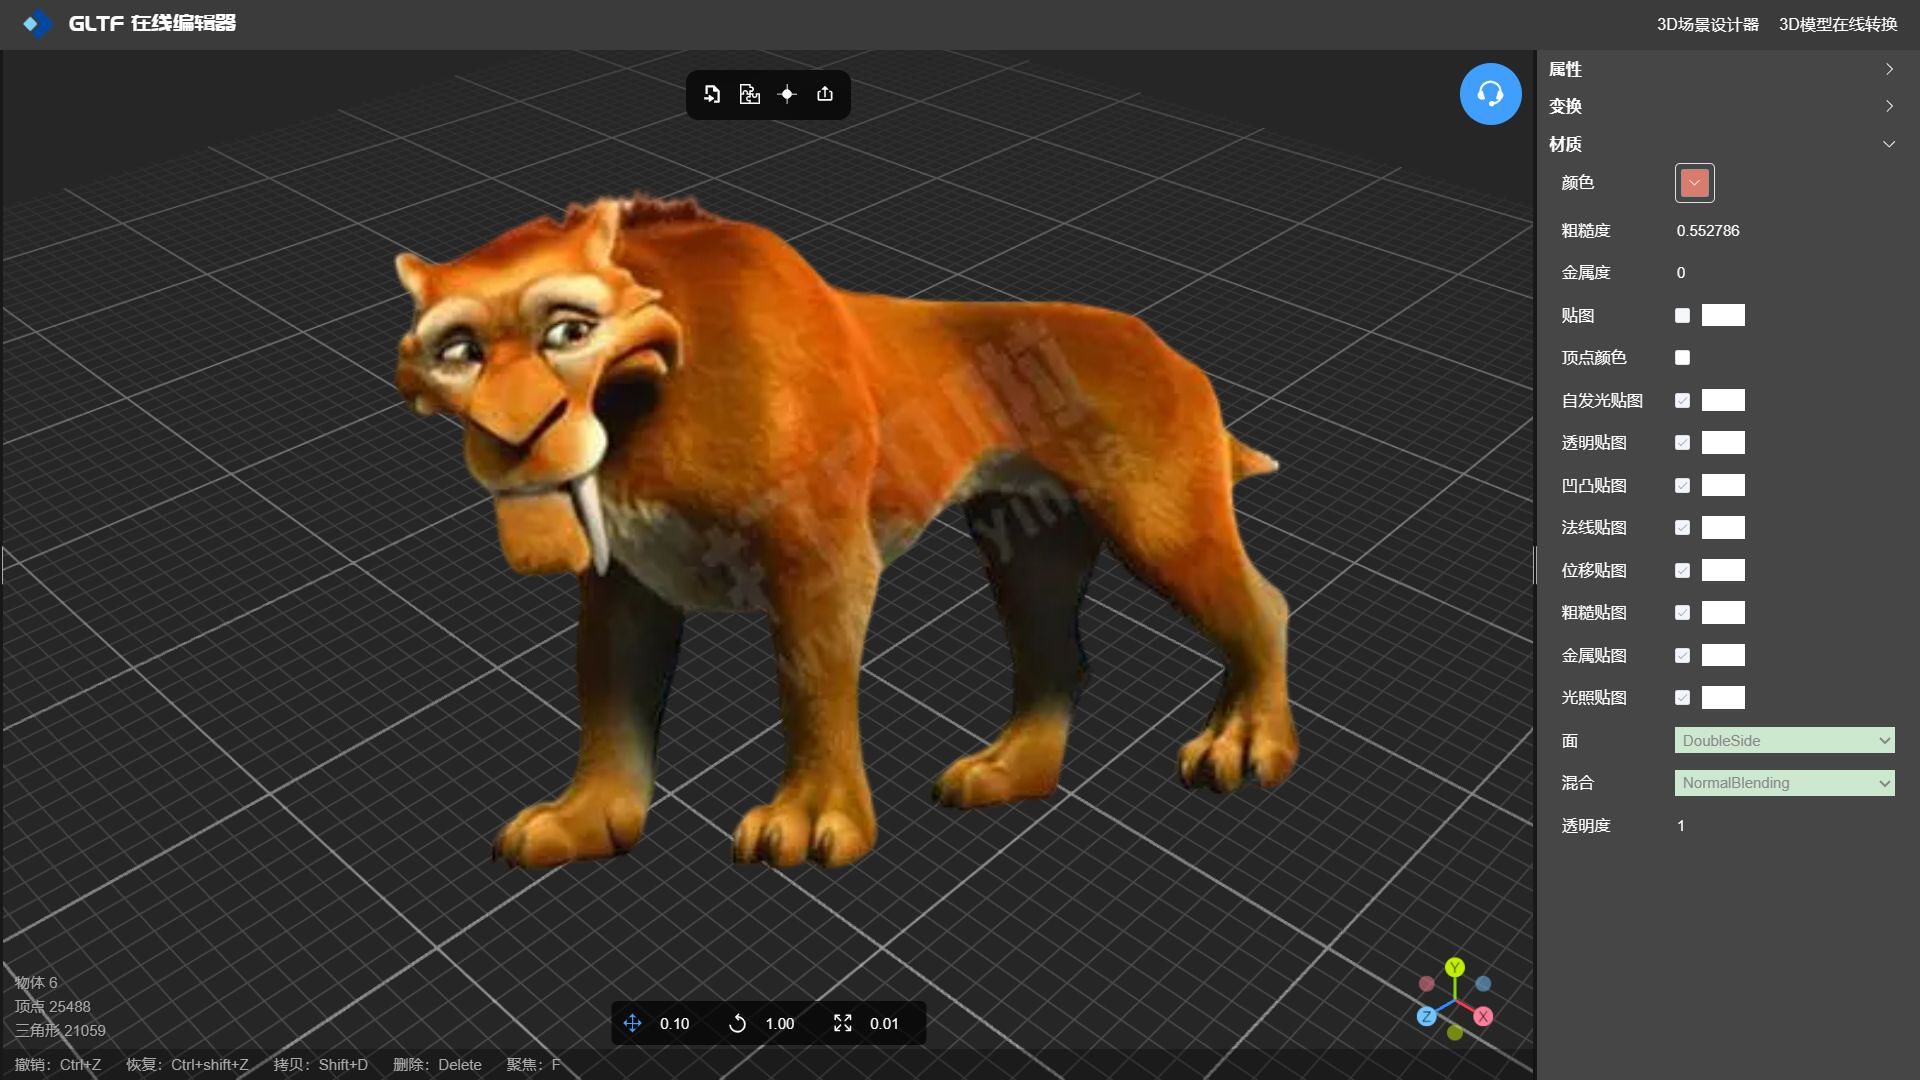Image resolution: width=1920 pixels, height=1080 pixels.
Task: Click the negative X dark red dot on gizmo
Action: (x=1427, y=984)
